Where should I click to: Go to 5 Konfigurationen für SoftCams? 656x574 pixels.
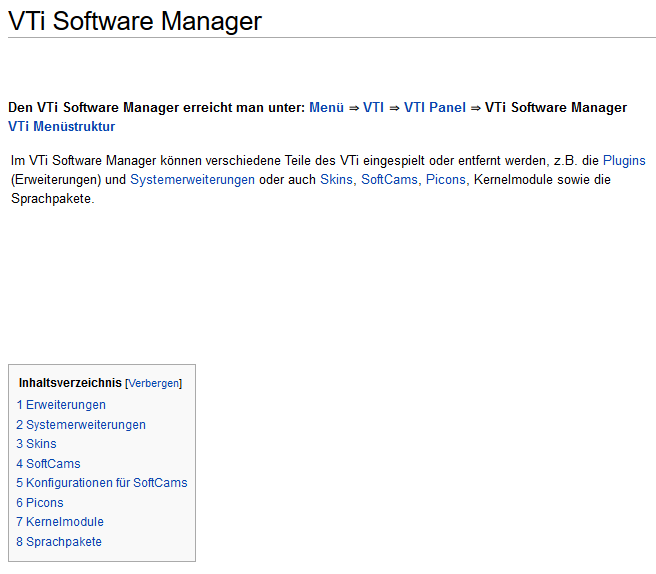102,483
